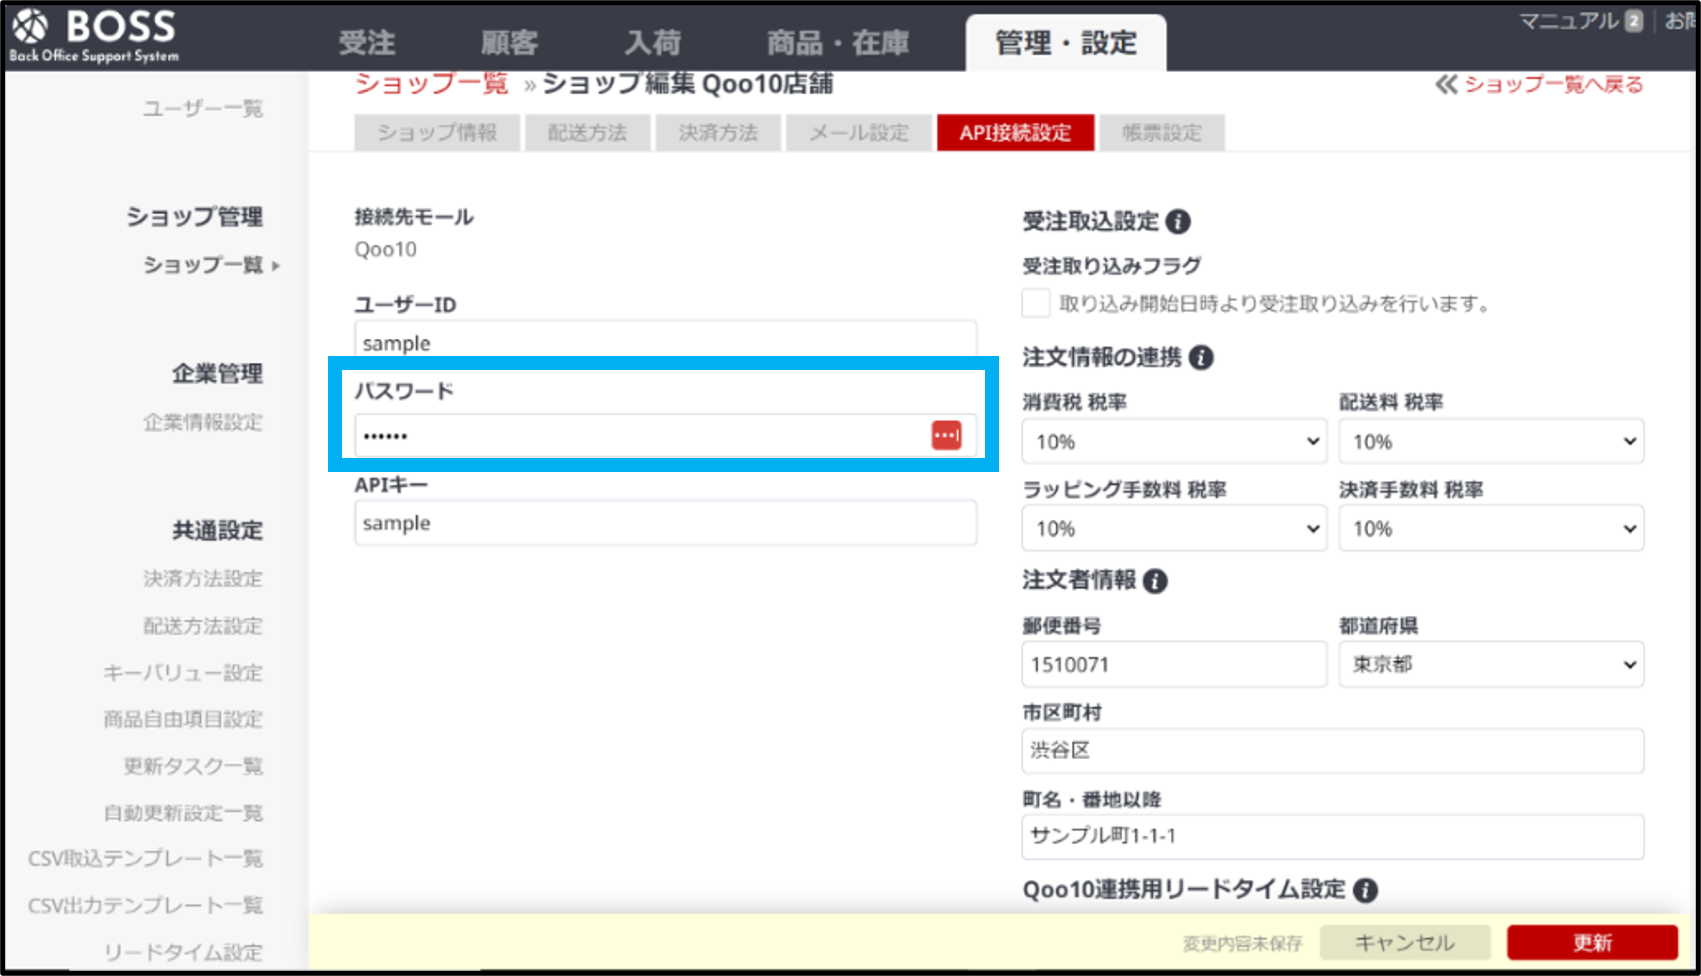Expand the 配送料 税率 dropdown
This screenshot has height=976, width=1701.
(1491, 442)
